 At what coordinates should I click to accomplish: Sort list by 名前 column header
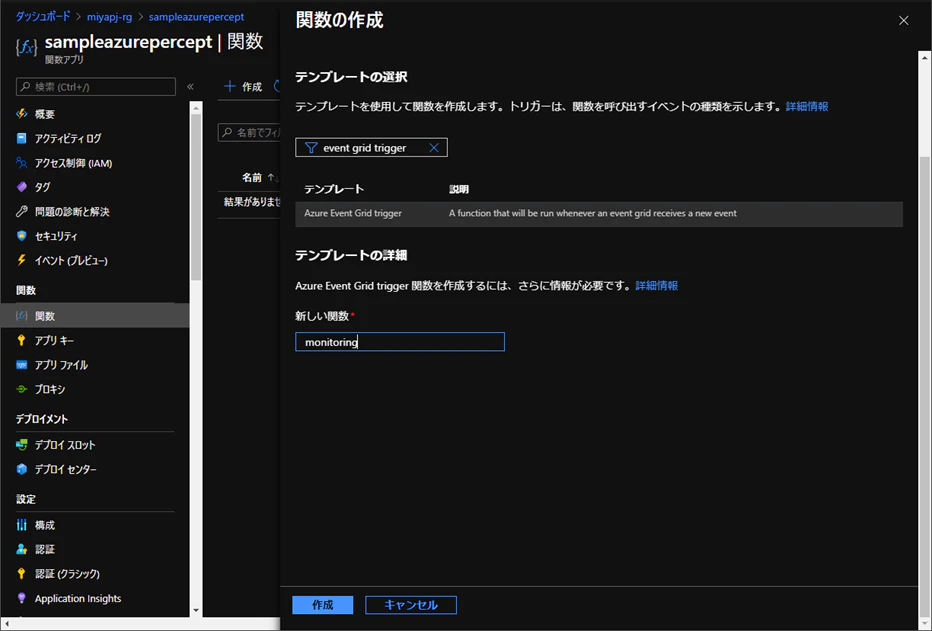click(252, 177)
